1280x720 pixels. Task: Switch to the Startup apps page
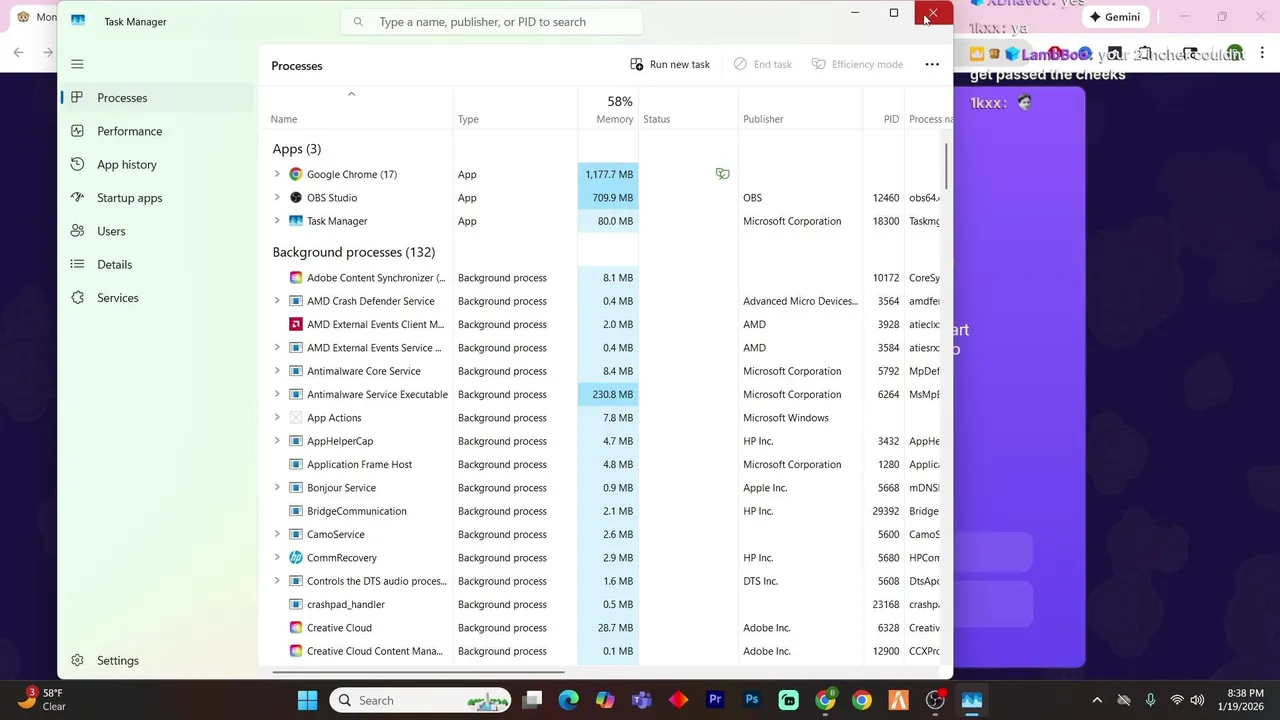click(x=156, y=197)
